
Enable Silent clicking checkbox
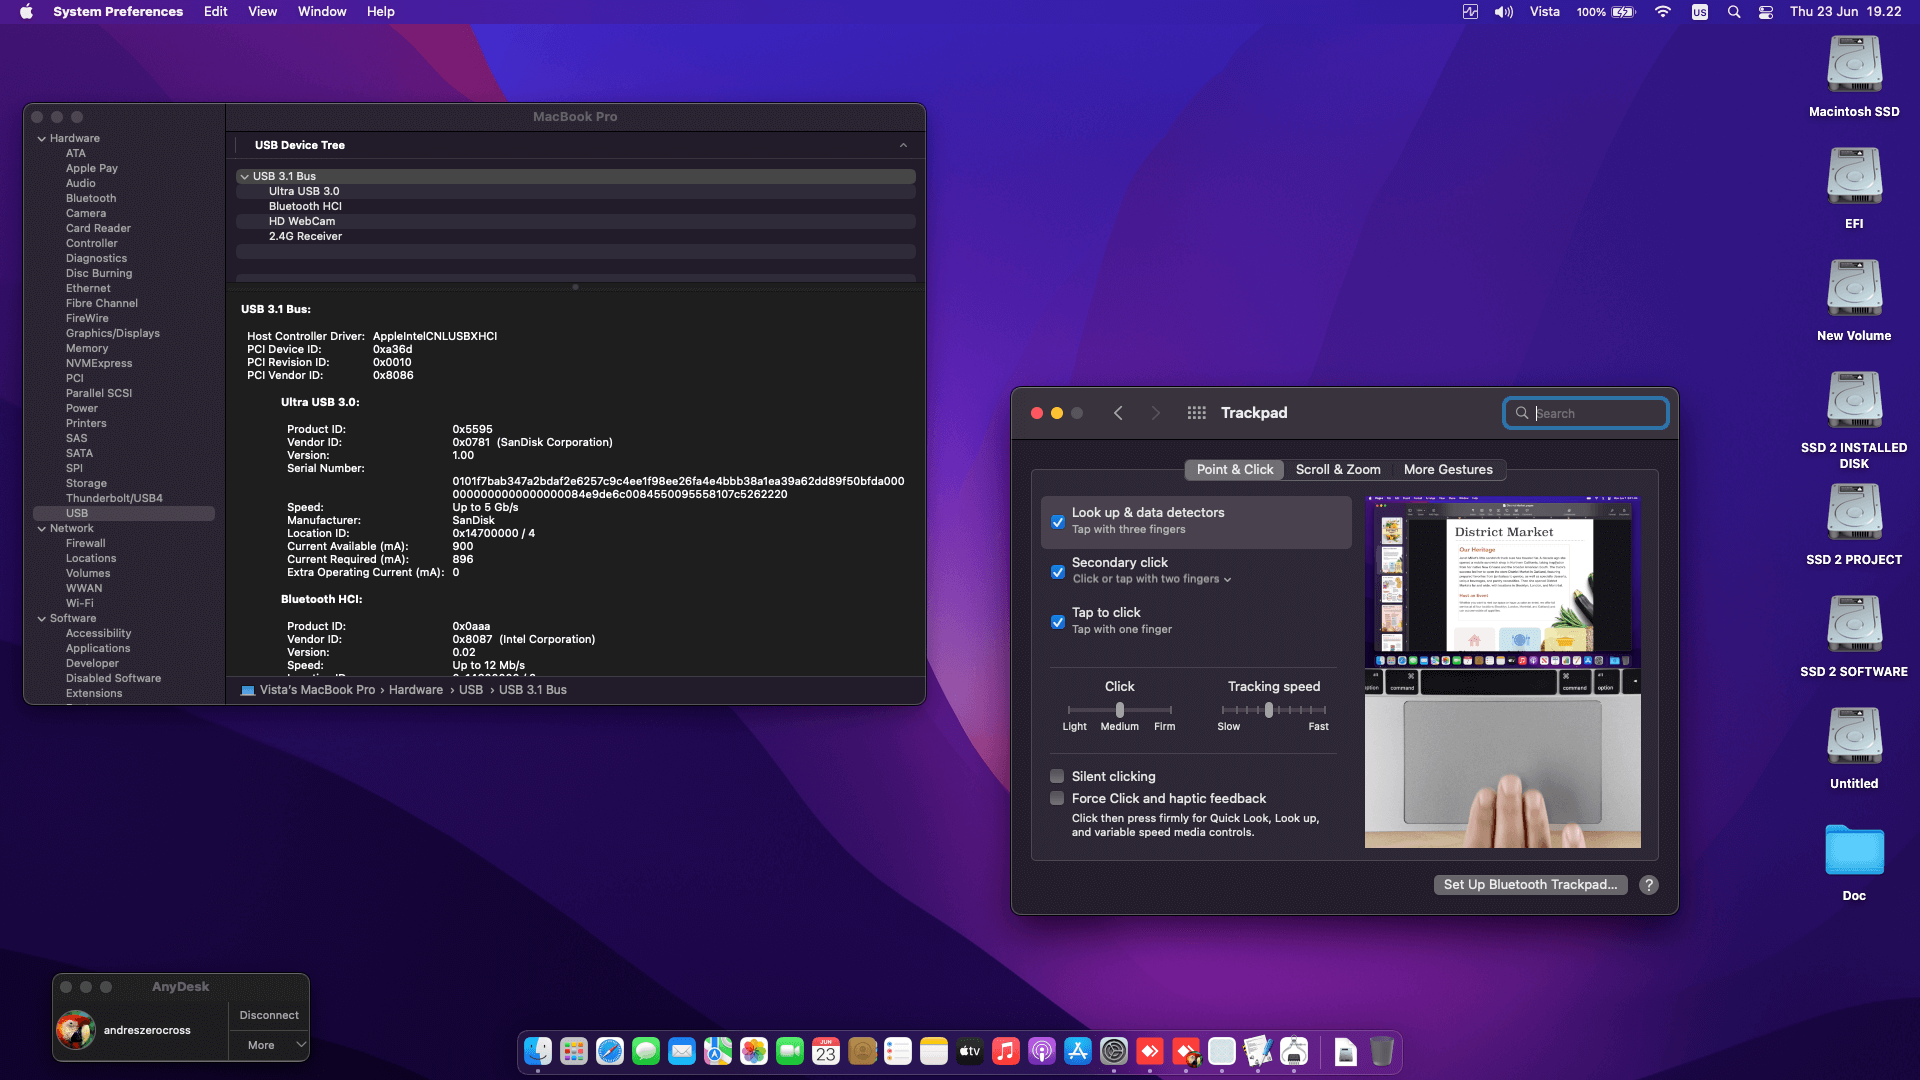pos(1057,776)
